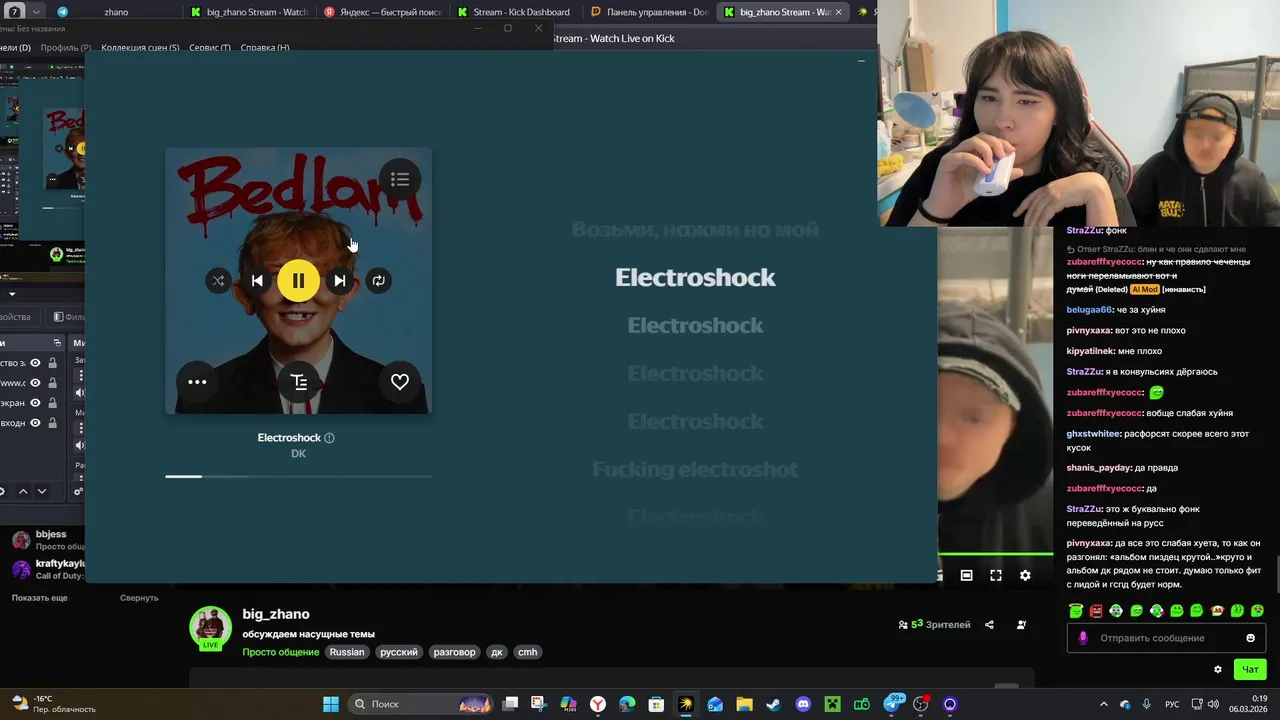The image size is (1280, 720).
Task: Toggle repeat mode on the player
Action: (378, 281)
